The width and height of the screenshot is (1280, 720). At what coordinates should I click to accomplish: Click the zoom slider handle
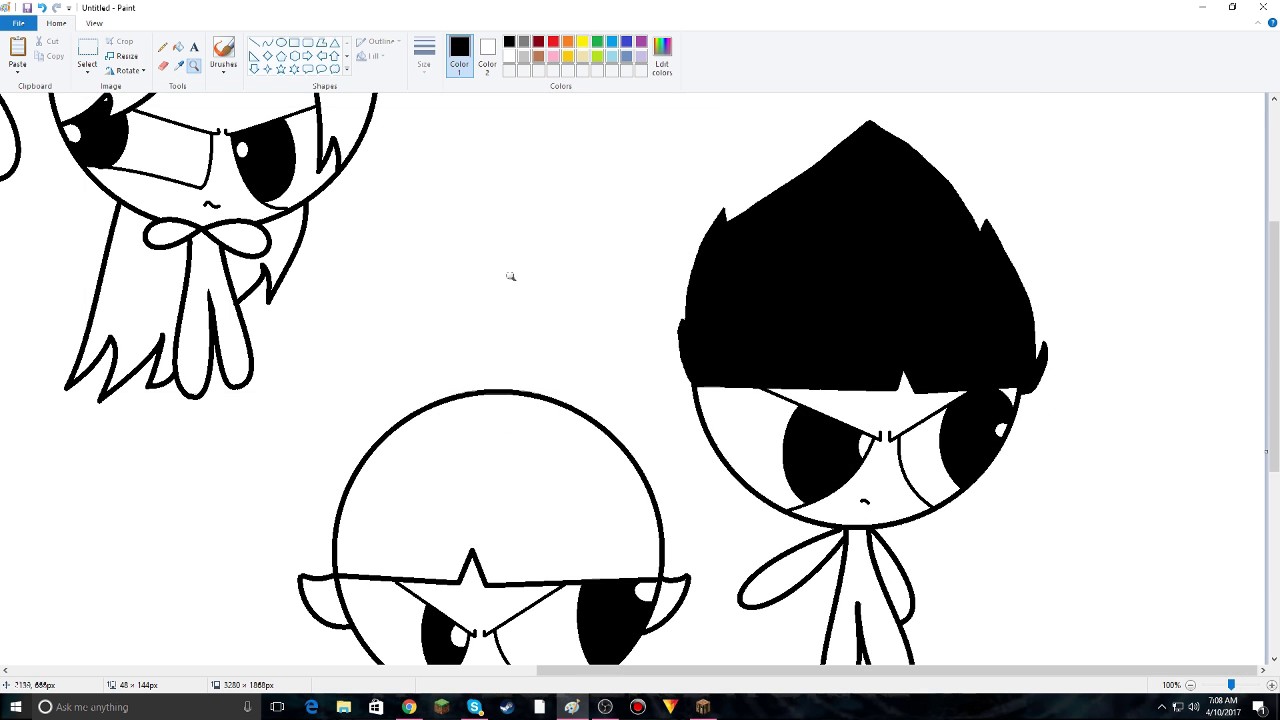coord(1231,685)
